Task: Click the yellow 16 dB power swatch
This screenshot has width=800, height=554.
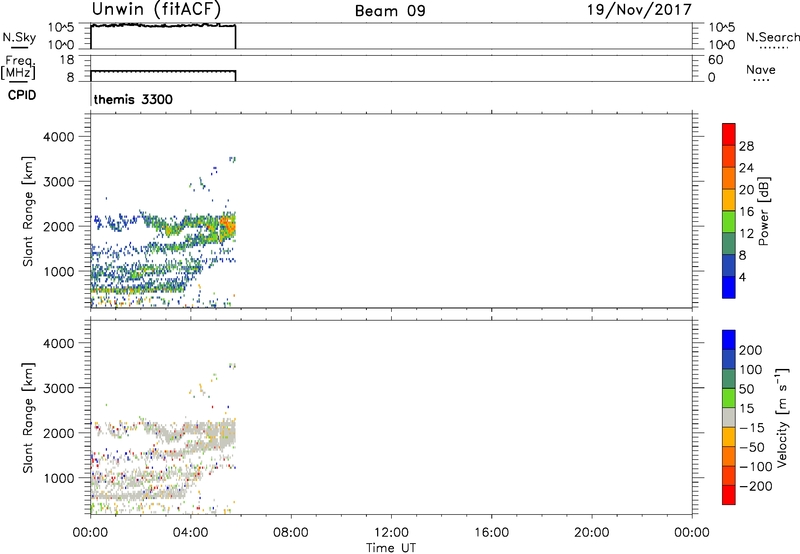Action: [729, 199]
